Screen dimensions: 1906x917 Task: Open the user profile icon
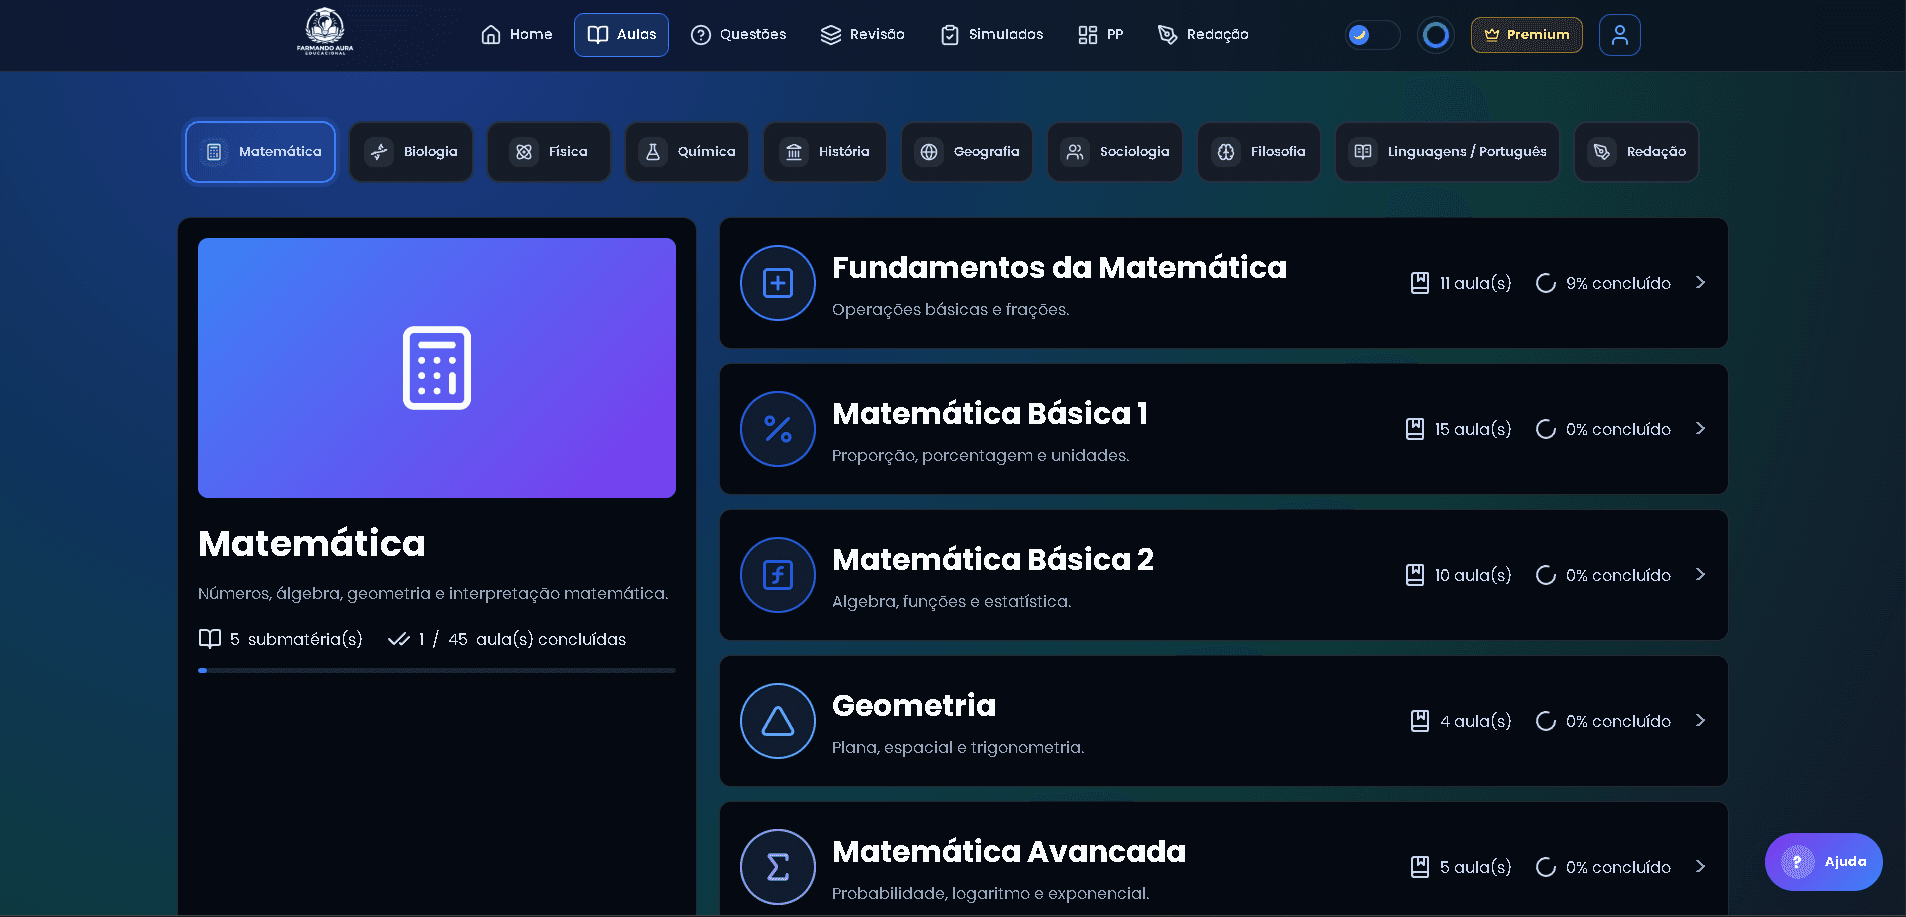(x=1620, y=34)
